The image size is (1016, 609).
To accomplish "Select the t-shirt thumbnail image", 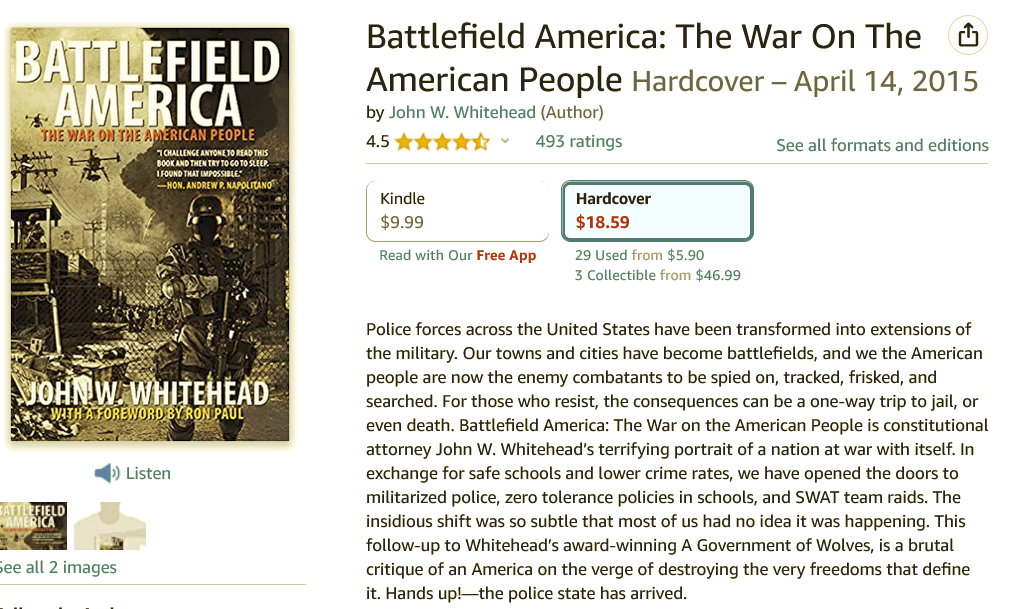I will pyautogui.click(x=109, y=525).
